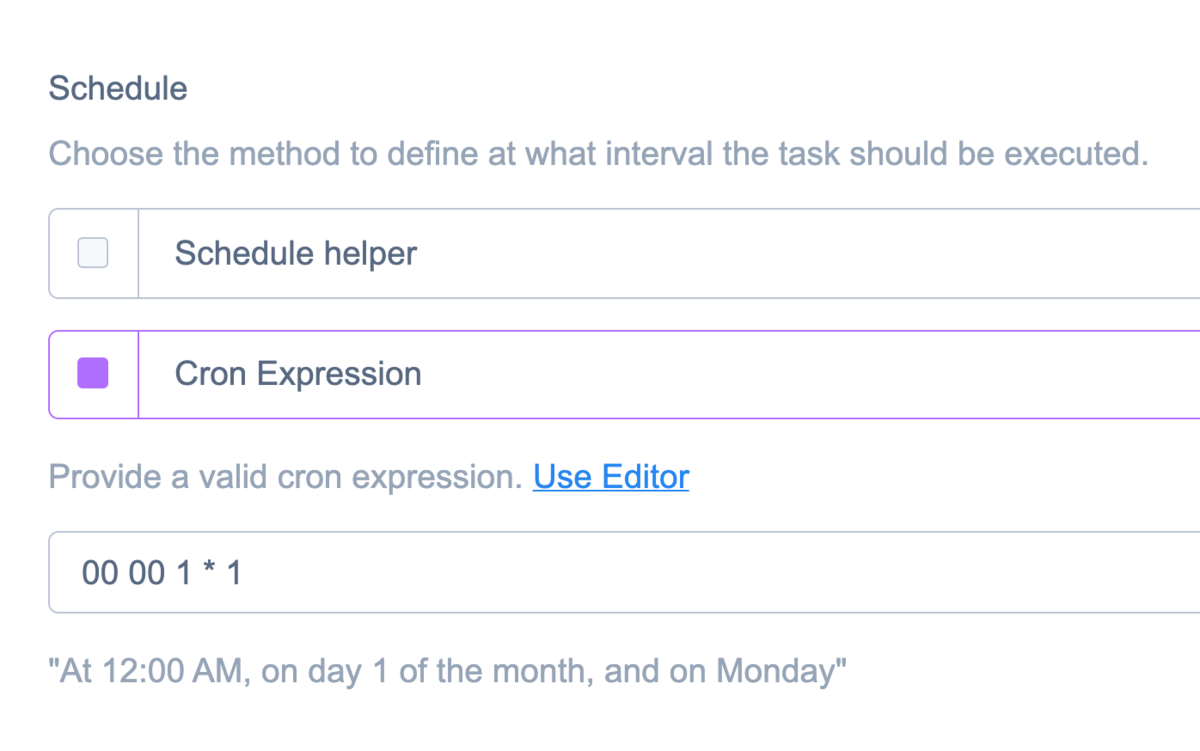Click the Cron Expression text label
1200x751 pixels.
(x=298, y=373)
